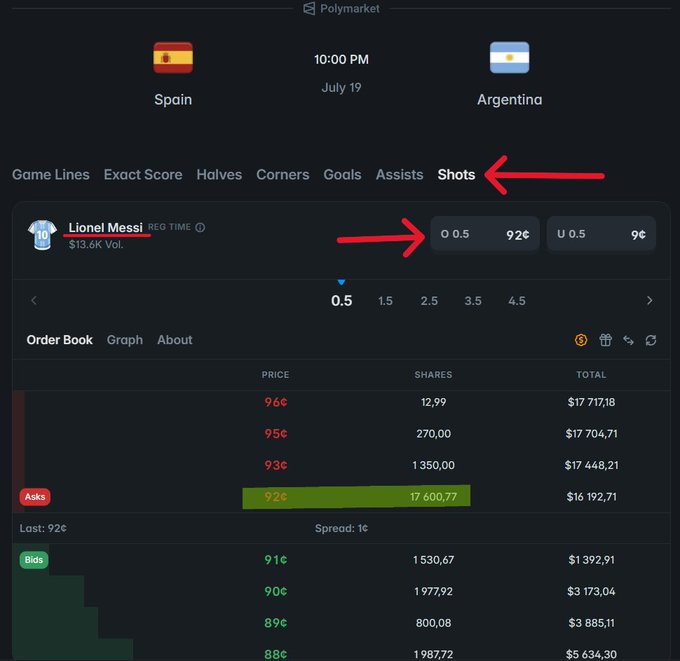Select the Order Book tab
The height and width of the screenshot is (661, 680).
59,340
